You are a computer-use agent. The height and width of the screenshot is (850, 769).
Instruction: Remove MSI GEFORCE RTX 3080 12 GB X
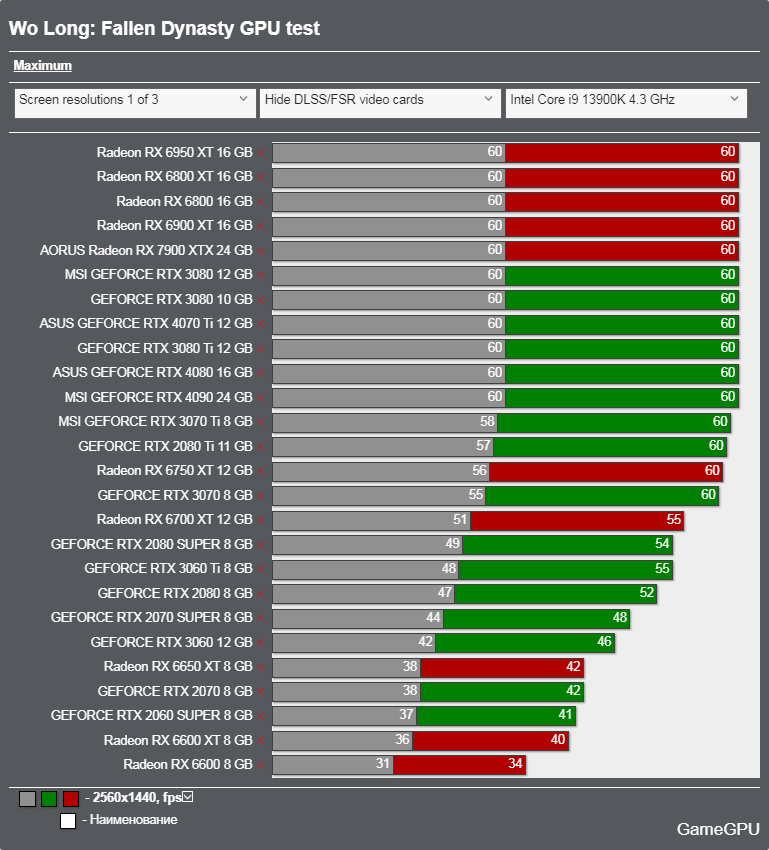point(260,276)
